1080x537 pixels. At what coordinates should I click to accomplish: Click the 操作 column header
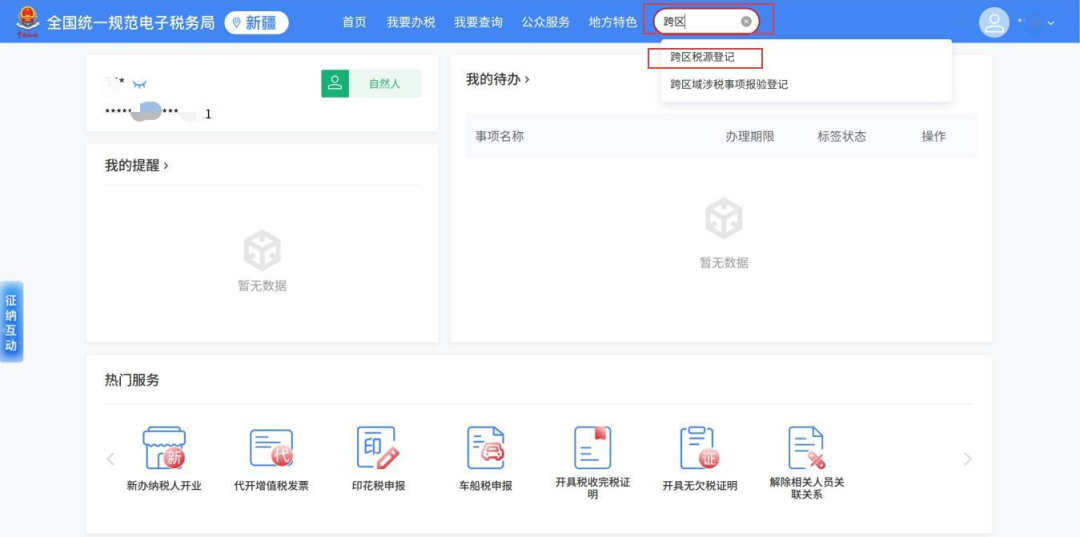click(x=934, y=136)
